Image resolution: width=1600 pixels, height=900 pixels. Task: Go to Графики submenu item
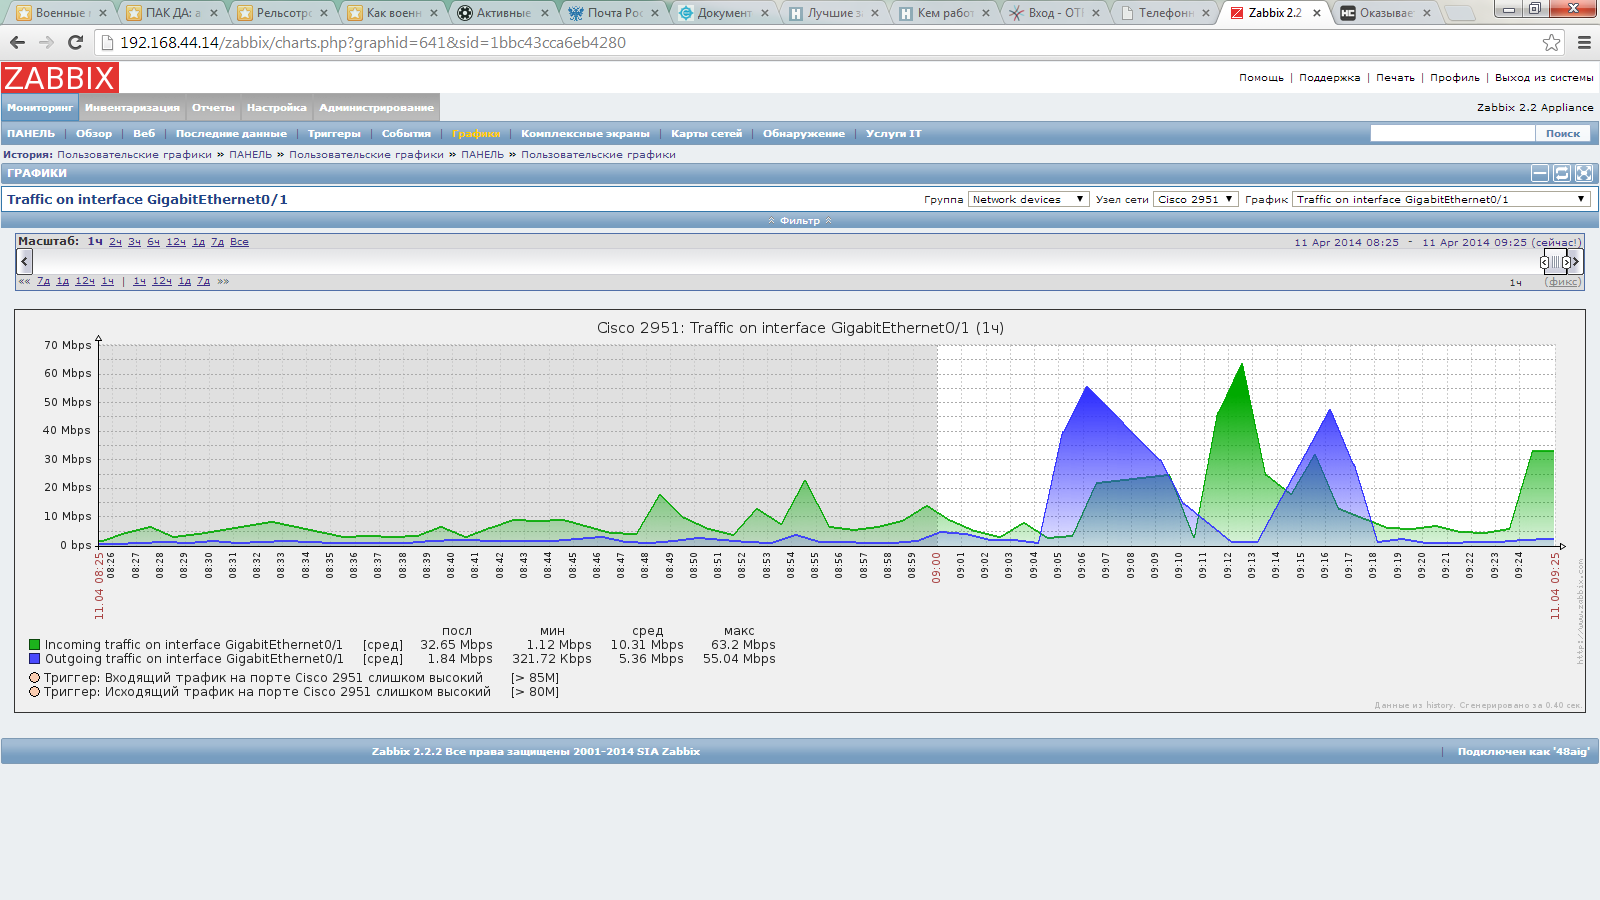(x=476, y=133)
